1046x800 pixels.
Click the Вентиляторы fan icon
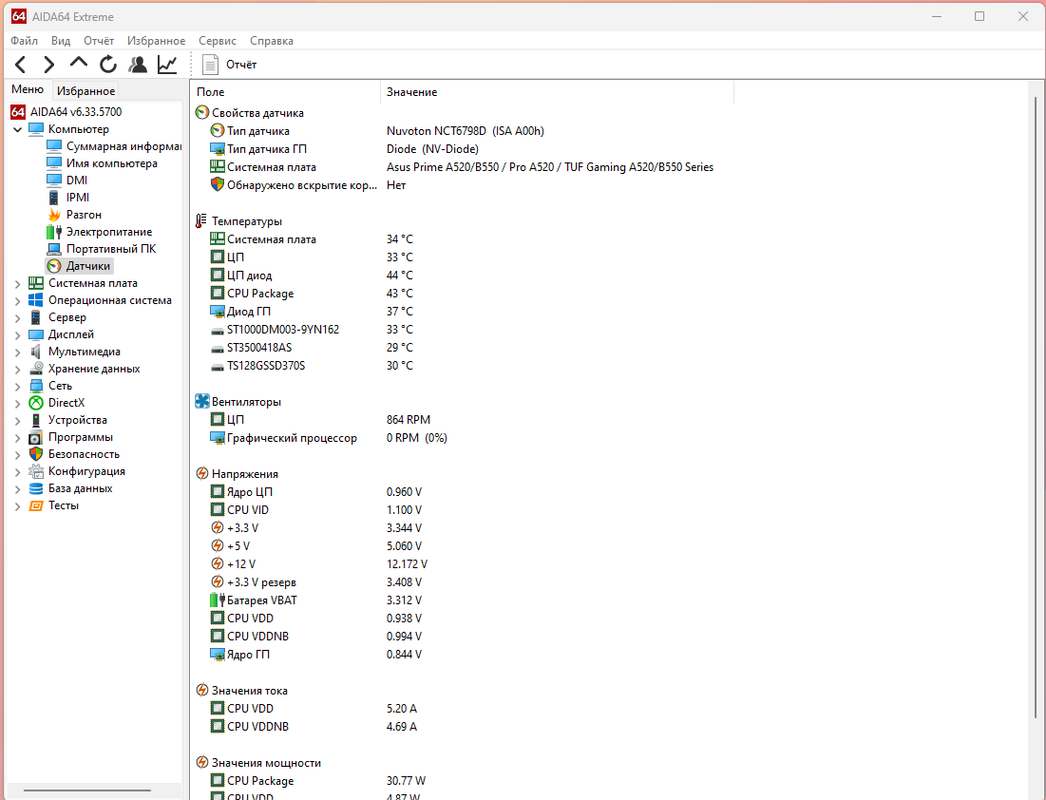pos(201,401)
